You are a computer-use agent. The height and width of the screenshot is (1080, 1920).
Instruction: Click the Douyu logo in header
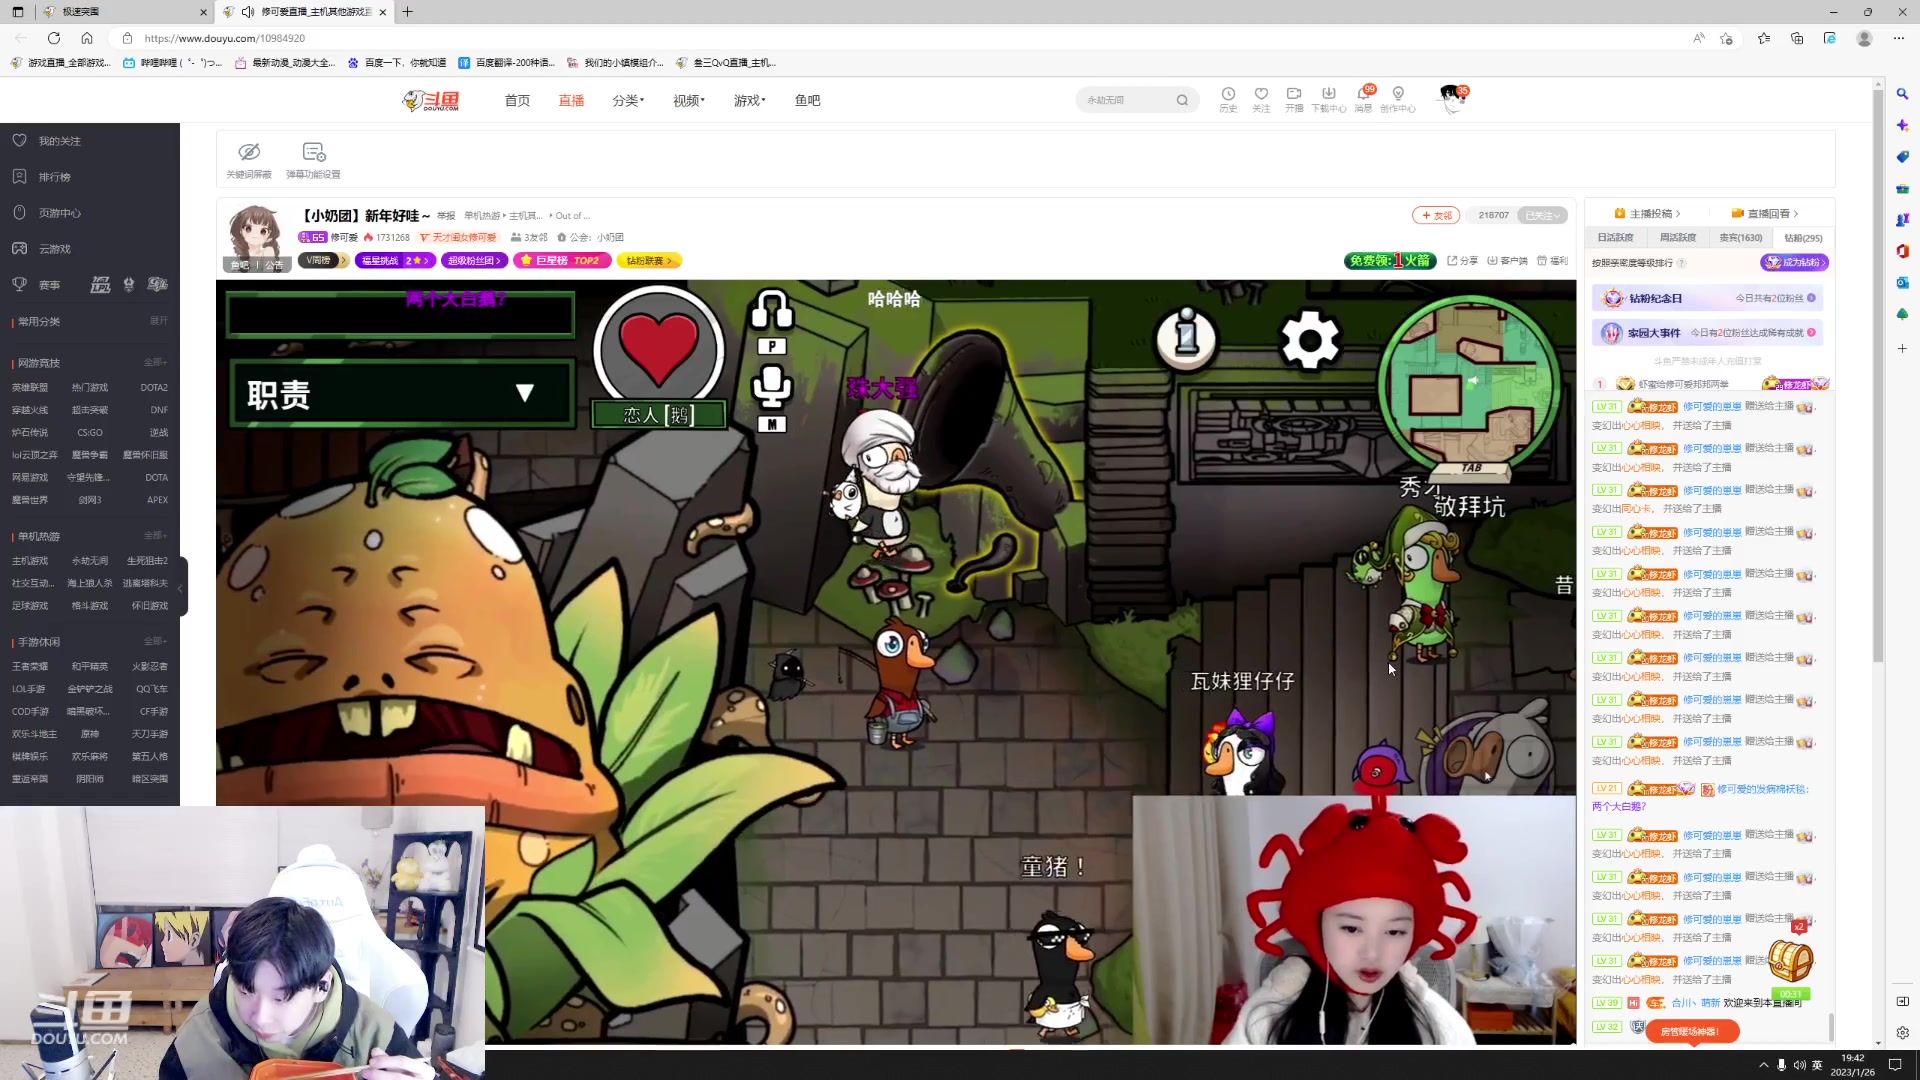tap(431, 100)
